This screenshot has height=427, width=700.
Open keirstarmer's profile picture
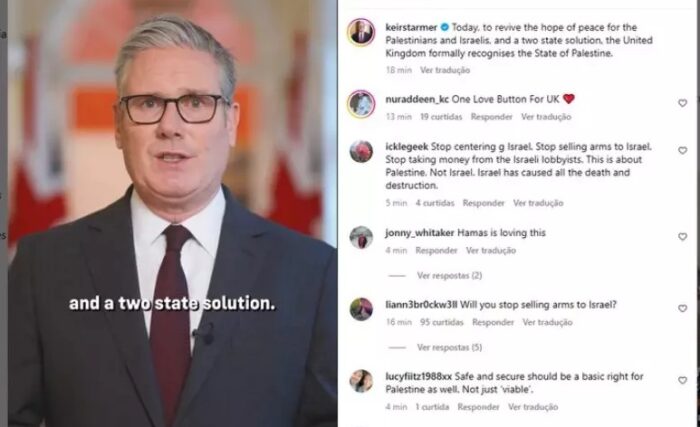coord(361,32)
